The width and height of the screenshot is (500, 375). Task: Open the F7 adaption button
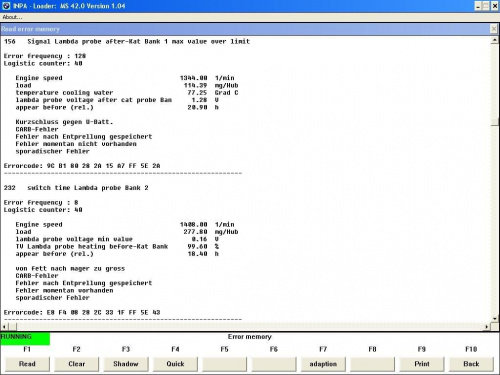click(323, 364)
